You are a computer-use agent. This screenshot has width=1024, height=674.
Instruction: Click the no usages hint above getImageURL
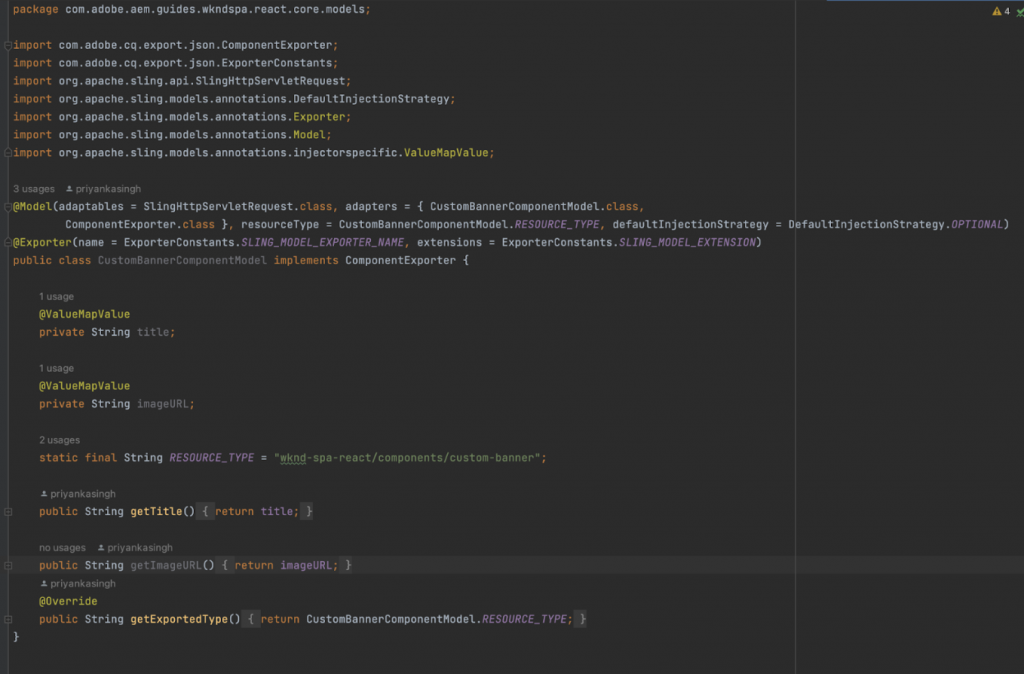(x=62, y=547)
